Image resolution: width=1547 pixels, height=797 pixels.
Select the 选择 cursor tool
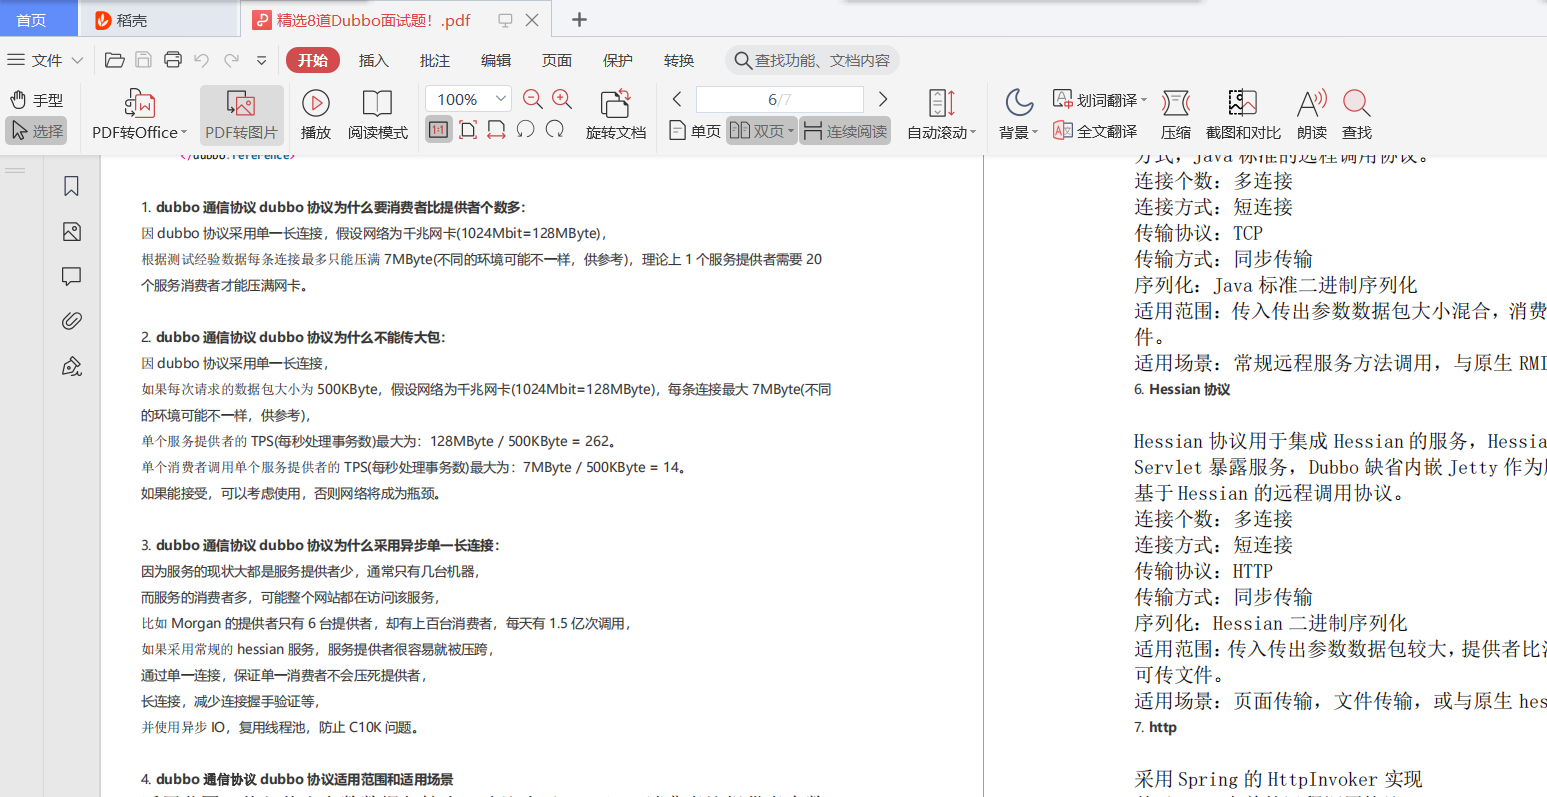[x=37, y=131]
